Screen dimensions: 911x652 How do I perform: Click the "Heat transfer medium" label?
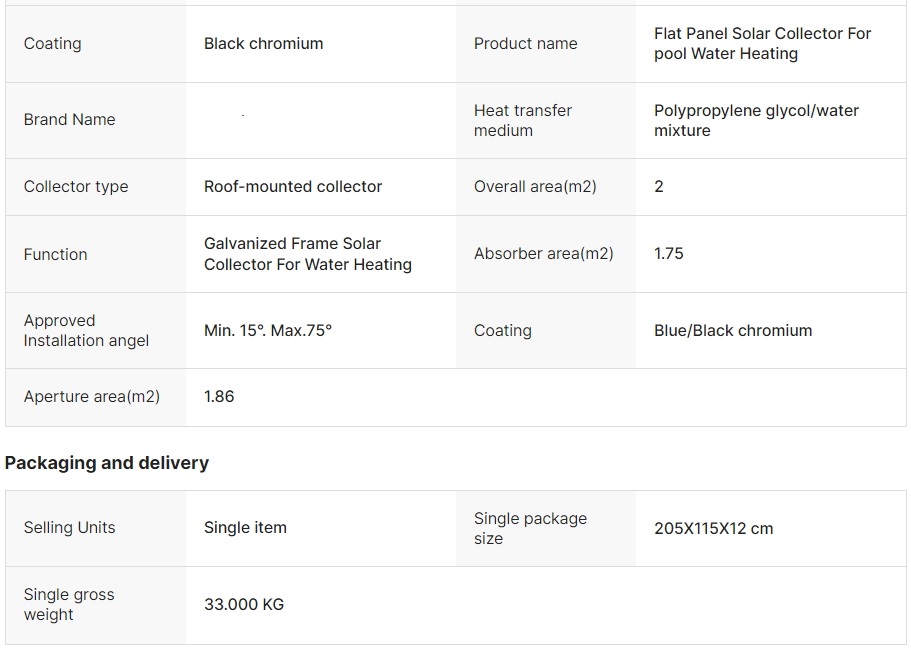(x=522, y=121)
